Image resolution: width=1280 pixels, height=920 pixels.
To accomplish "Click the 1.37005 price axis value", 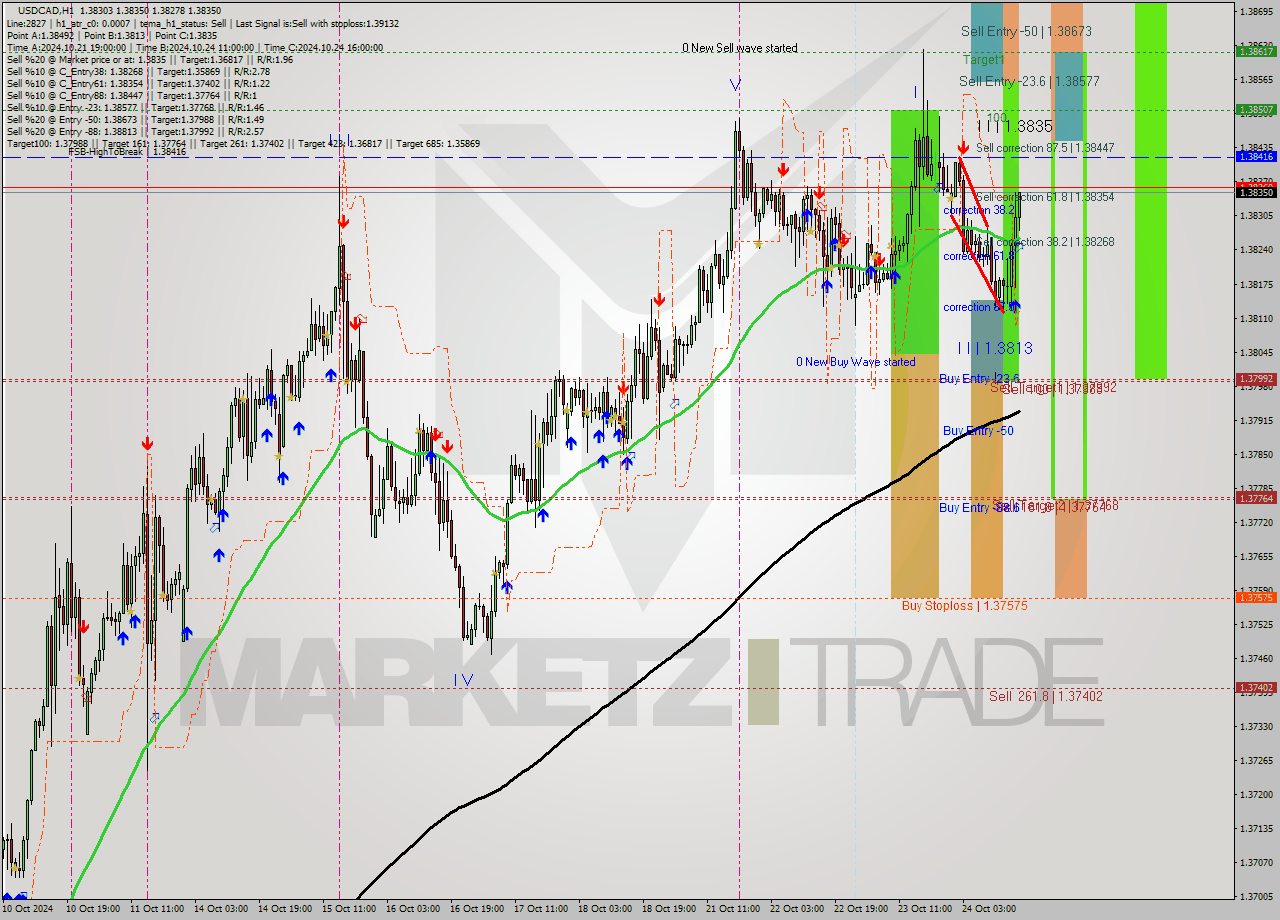I will tap(1256, 897).
